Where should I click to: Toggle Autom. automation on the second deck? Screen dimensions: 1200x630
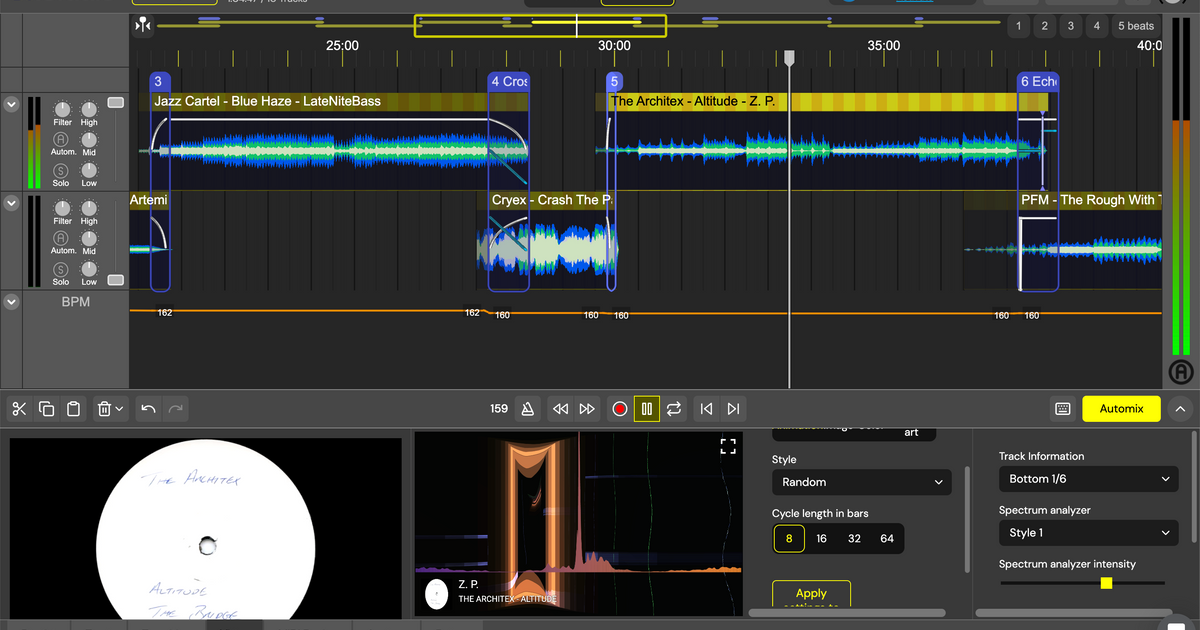60,237
